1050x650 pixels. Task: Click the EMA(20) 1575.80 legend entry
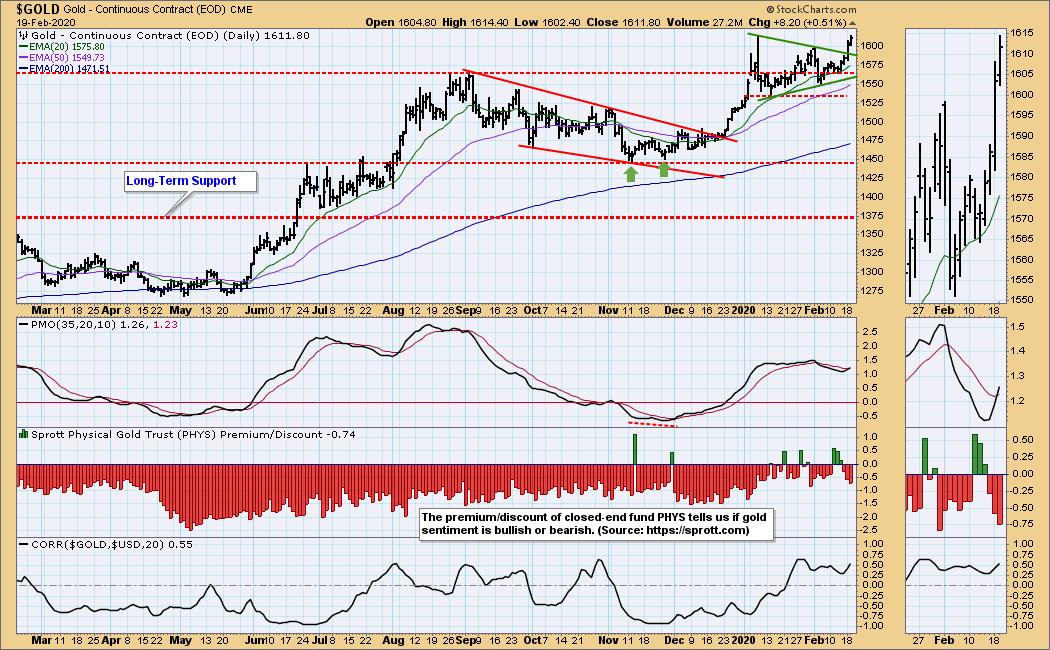point(67,47)
